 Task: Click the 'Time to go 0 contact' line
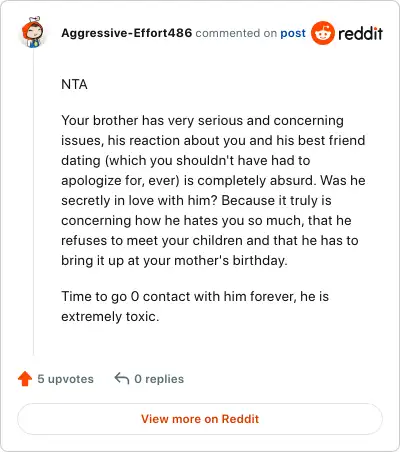click(x=195, y=296)
